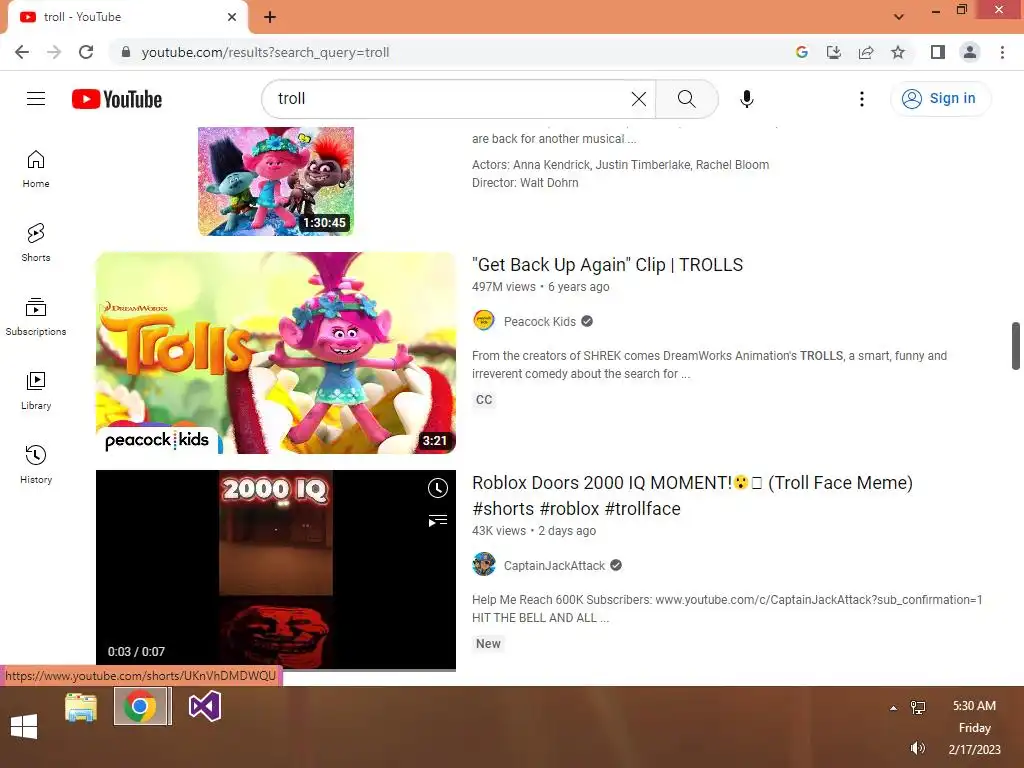Add Roblox short to queue

click(438, 520)
